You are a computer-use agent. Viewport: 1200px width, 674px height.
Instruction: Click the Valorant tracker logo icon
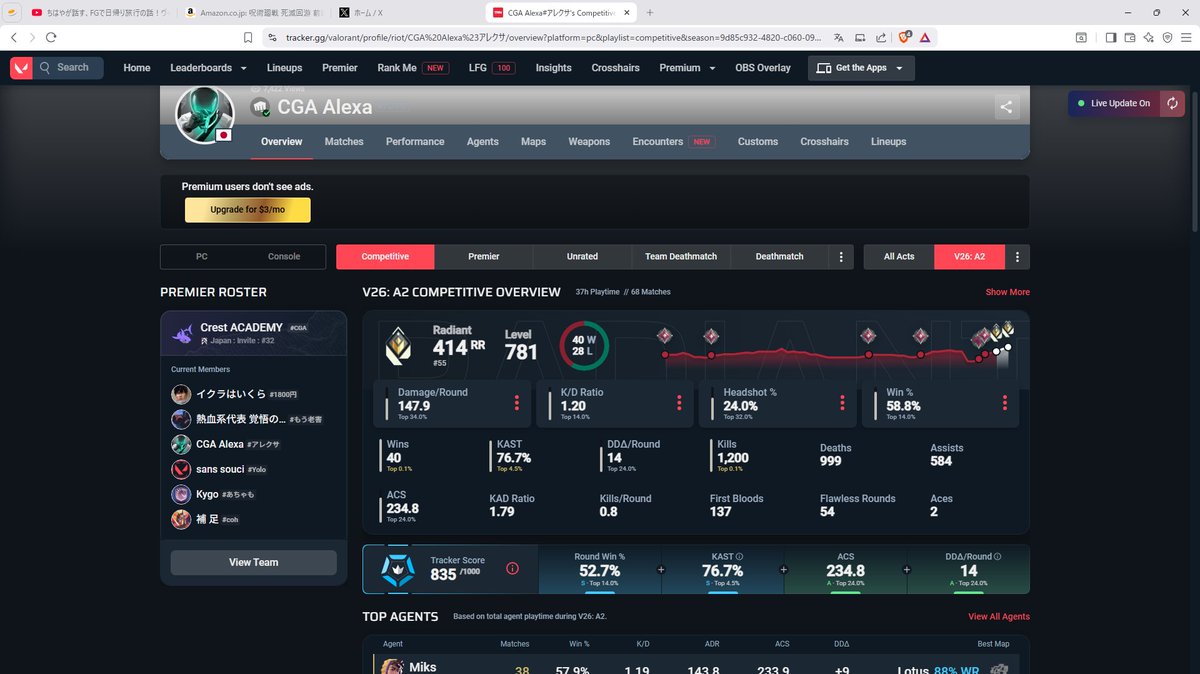[21, 68]
